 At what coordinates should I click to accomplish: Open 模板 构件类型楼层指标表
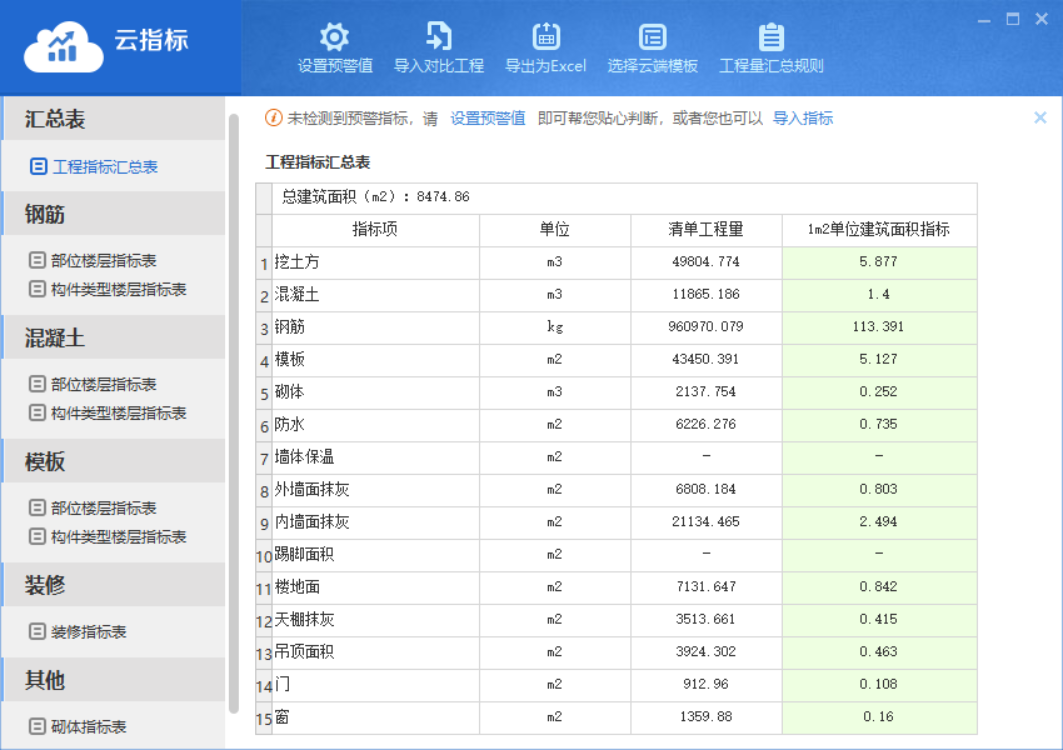click(108, 537)
